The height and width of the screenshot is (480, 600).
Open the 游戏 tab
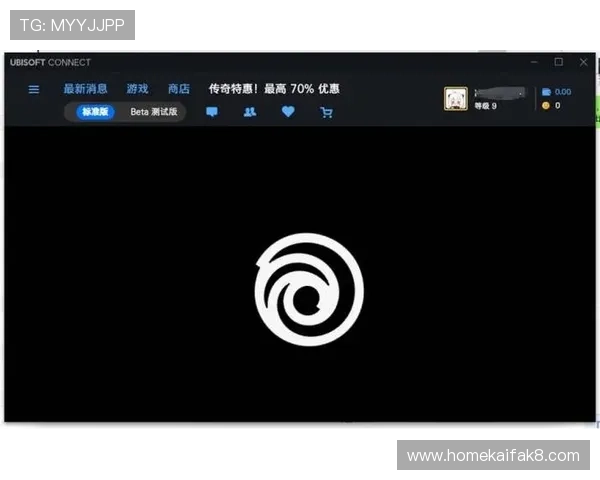(x=137, y=89)
